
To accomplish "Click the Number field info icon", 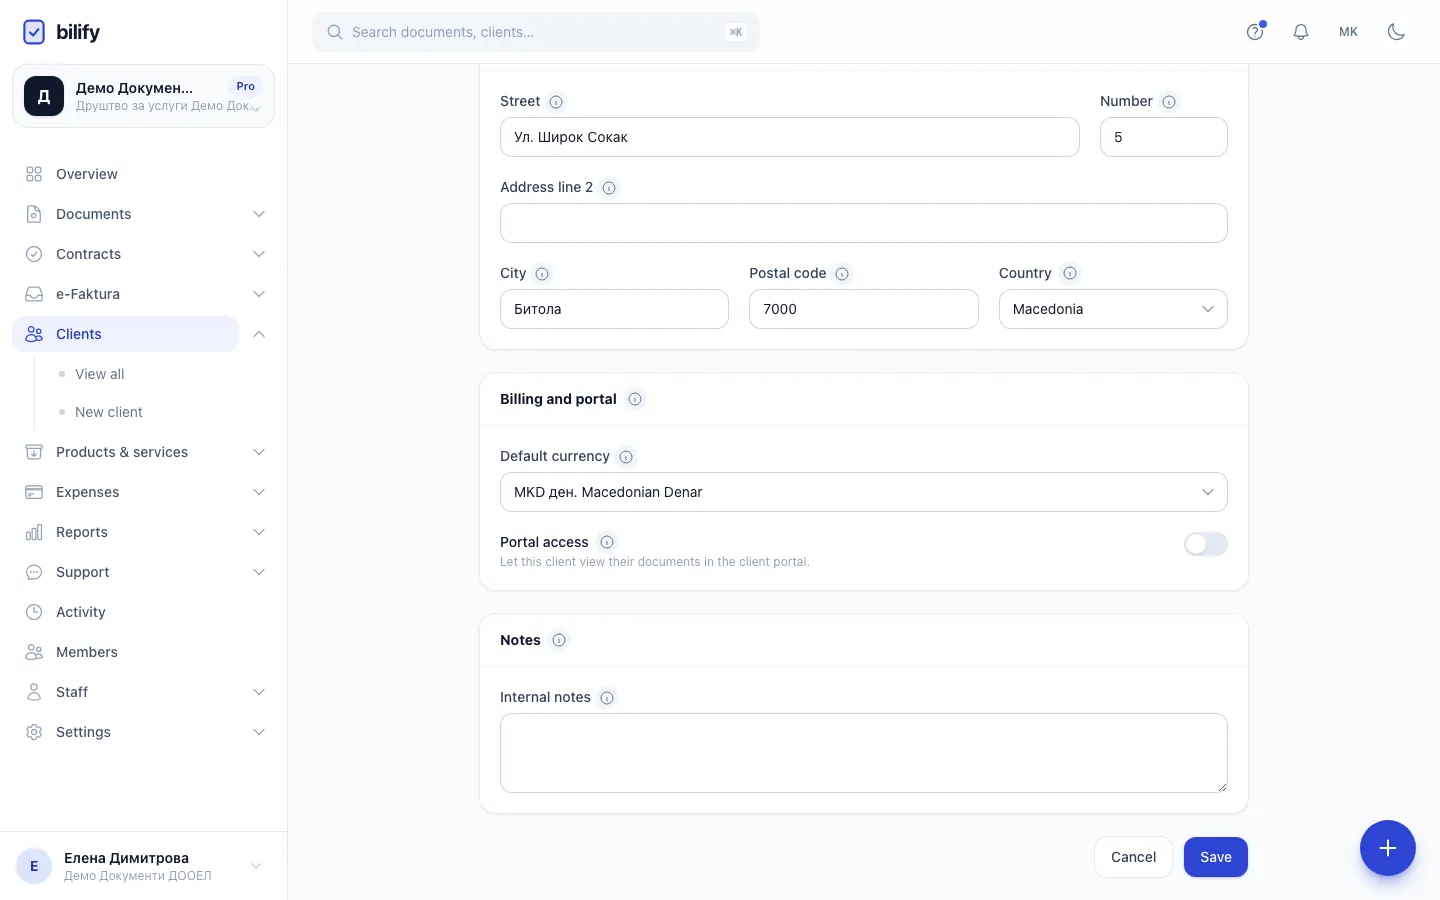I will point(1169,102).
